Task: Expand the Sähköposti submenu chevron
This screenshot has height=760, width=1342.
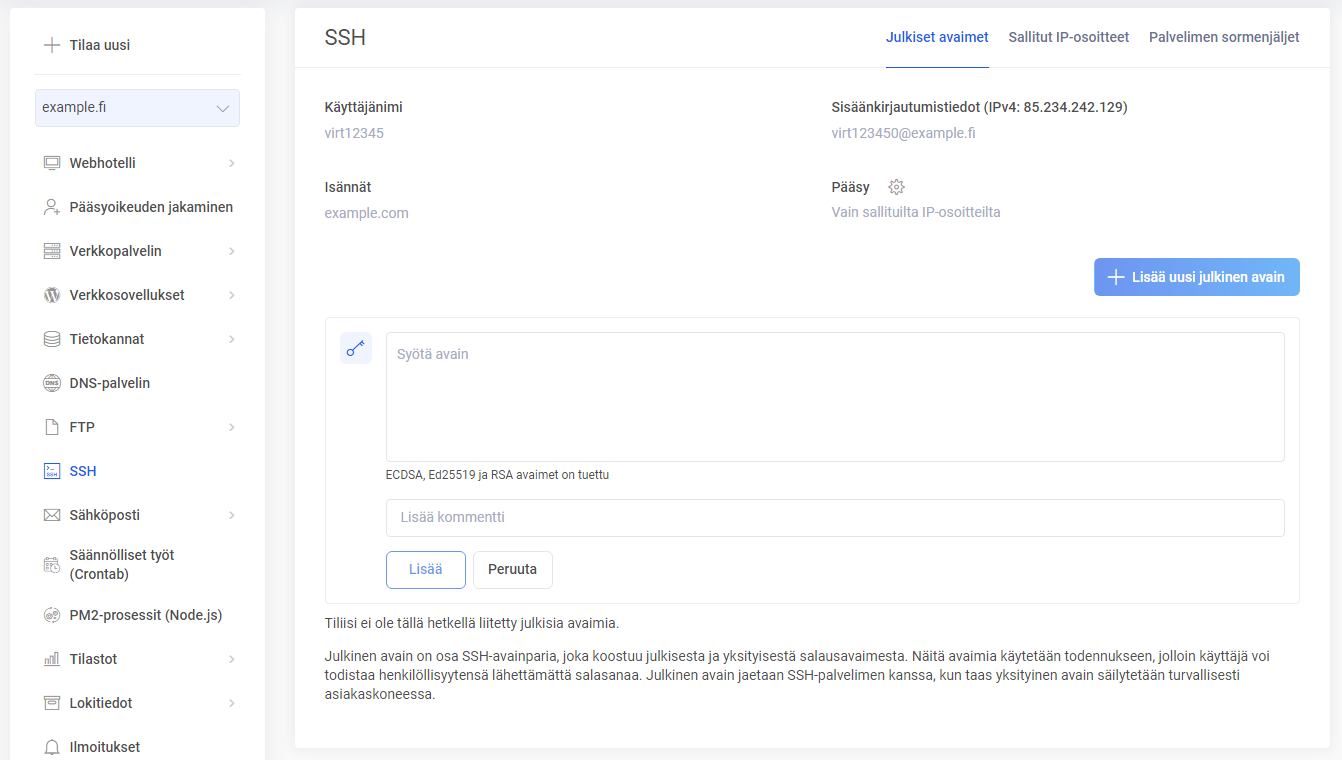Action: click(x=231, y=515)
